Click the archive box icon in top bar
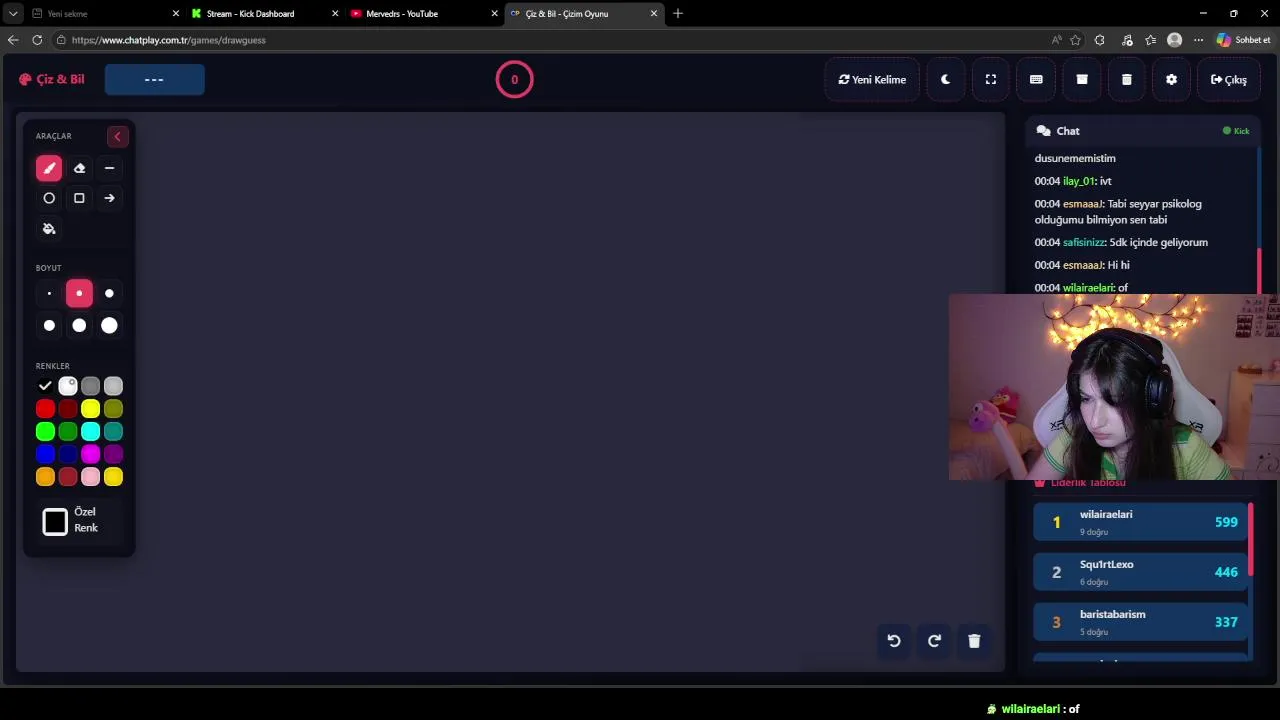Viewport: 1280px width, 720px height. pos(1082,80)
